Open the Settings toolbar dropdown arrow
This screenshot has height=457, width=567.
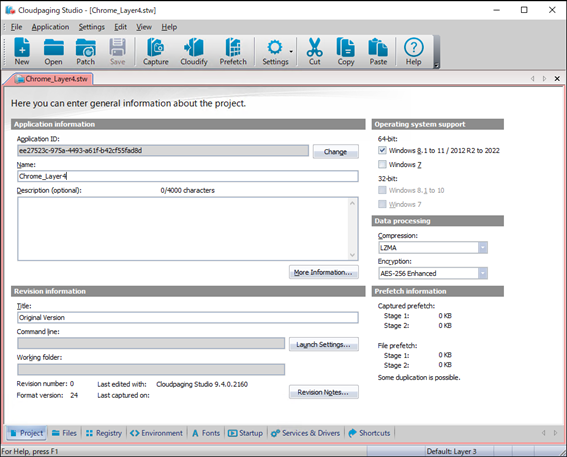pyautogui.click(x=291, y=52)
